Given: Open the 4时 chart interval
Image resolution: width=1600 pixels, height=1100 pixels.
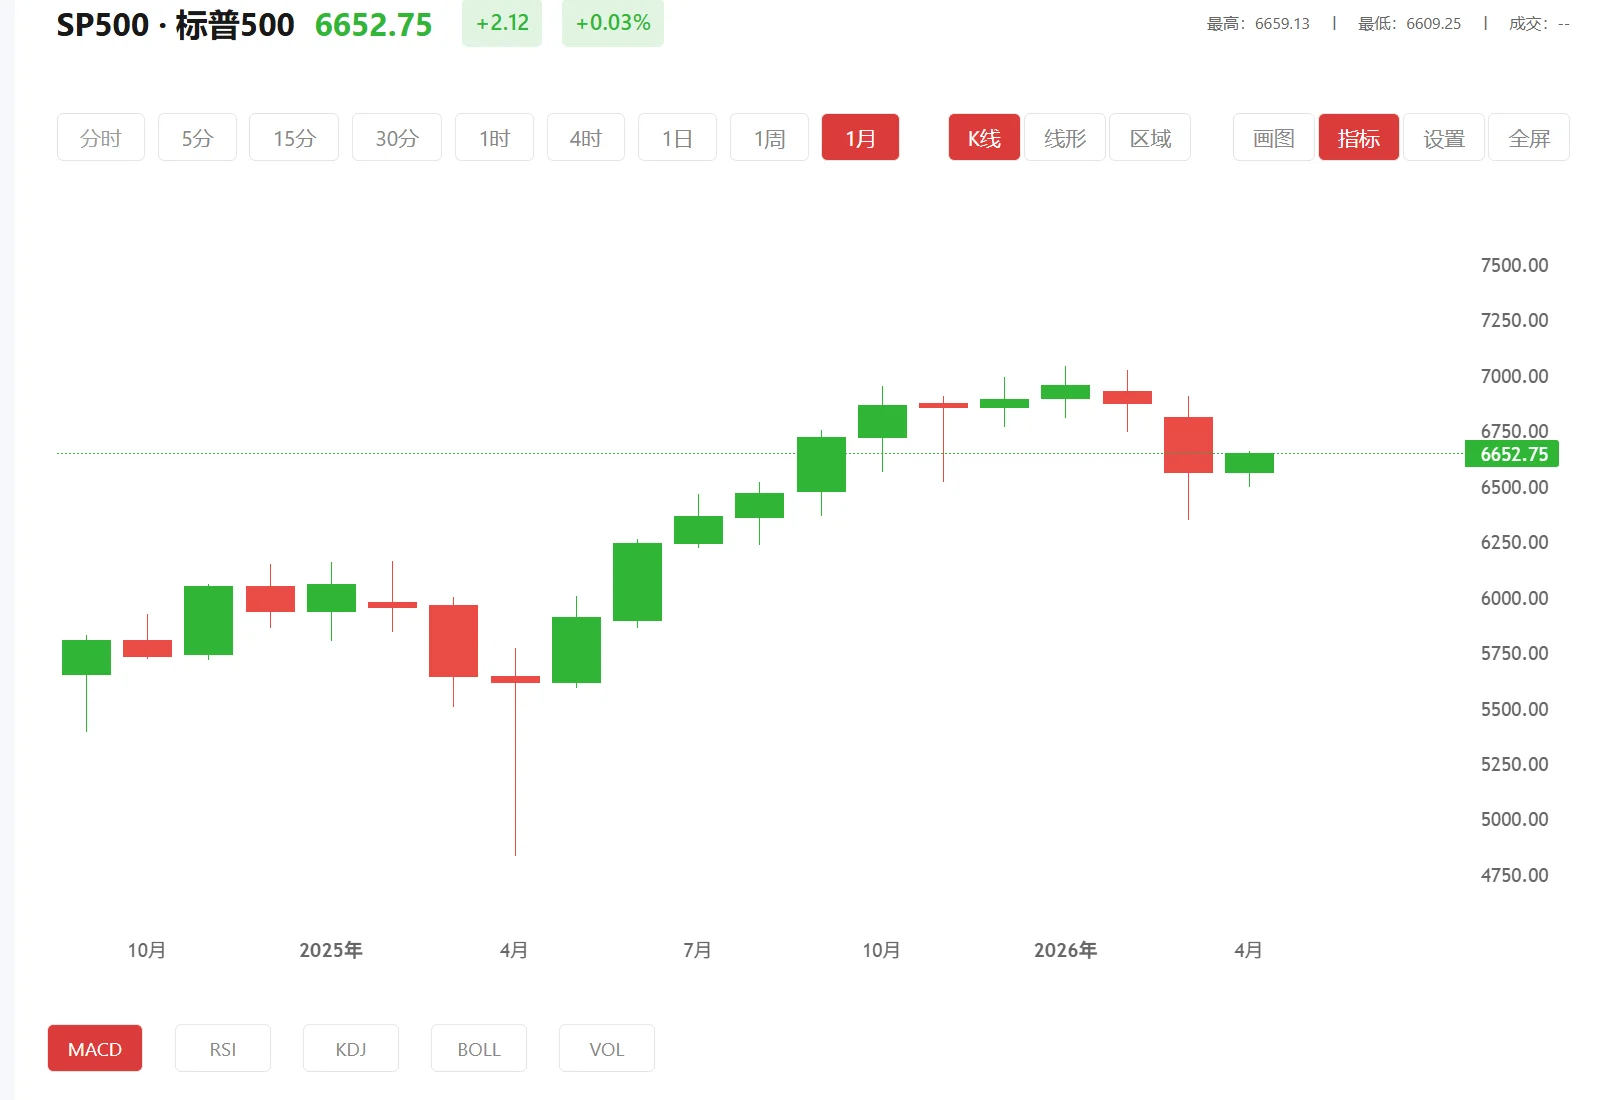Looking at the screenshot, I should pyautogui.click(x=586, y=138).
